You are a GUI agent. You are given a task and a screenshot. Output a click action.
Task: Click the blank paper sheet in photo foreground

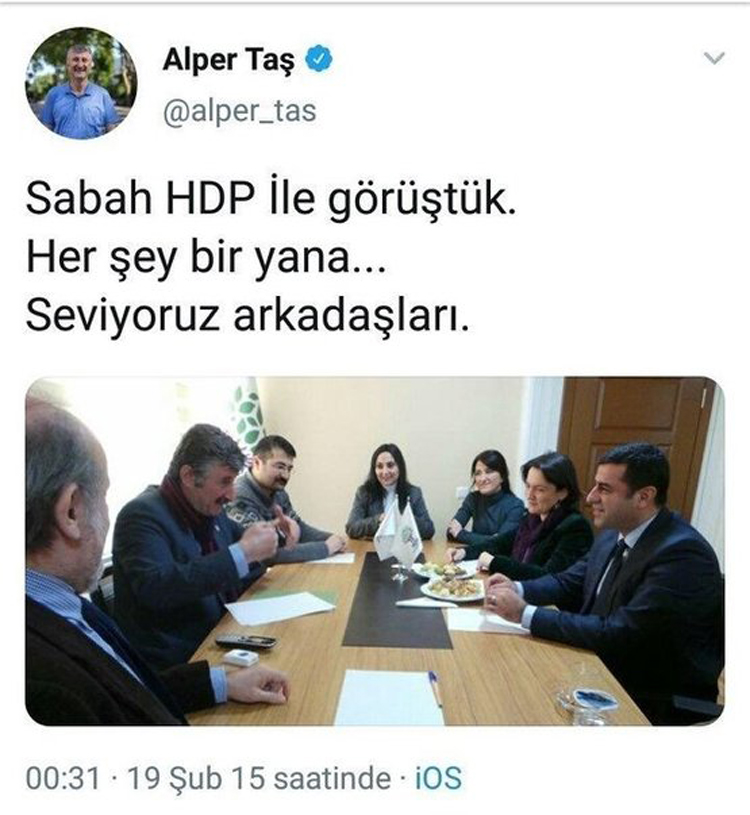tap(390, 698)
